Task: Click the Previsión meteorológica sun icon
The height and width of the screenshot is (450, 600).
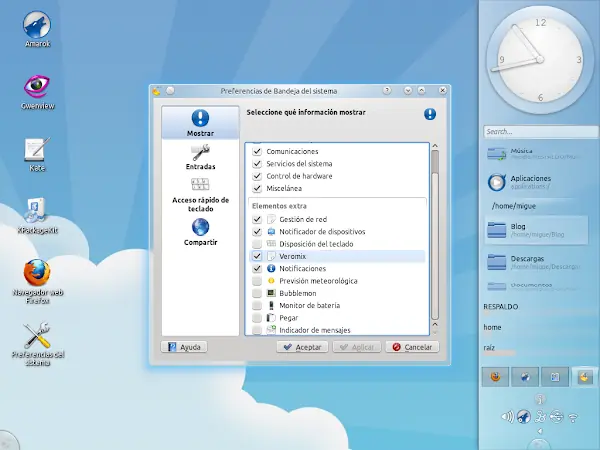Action: coord(271,281)
